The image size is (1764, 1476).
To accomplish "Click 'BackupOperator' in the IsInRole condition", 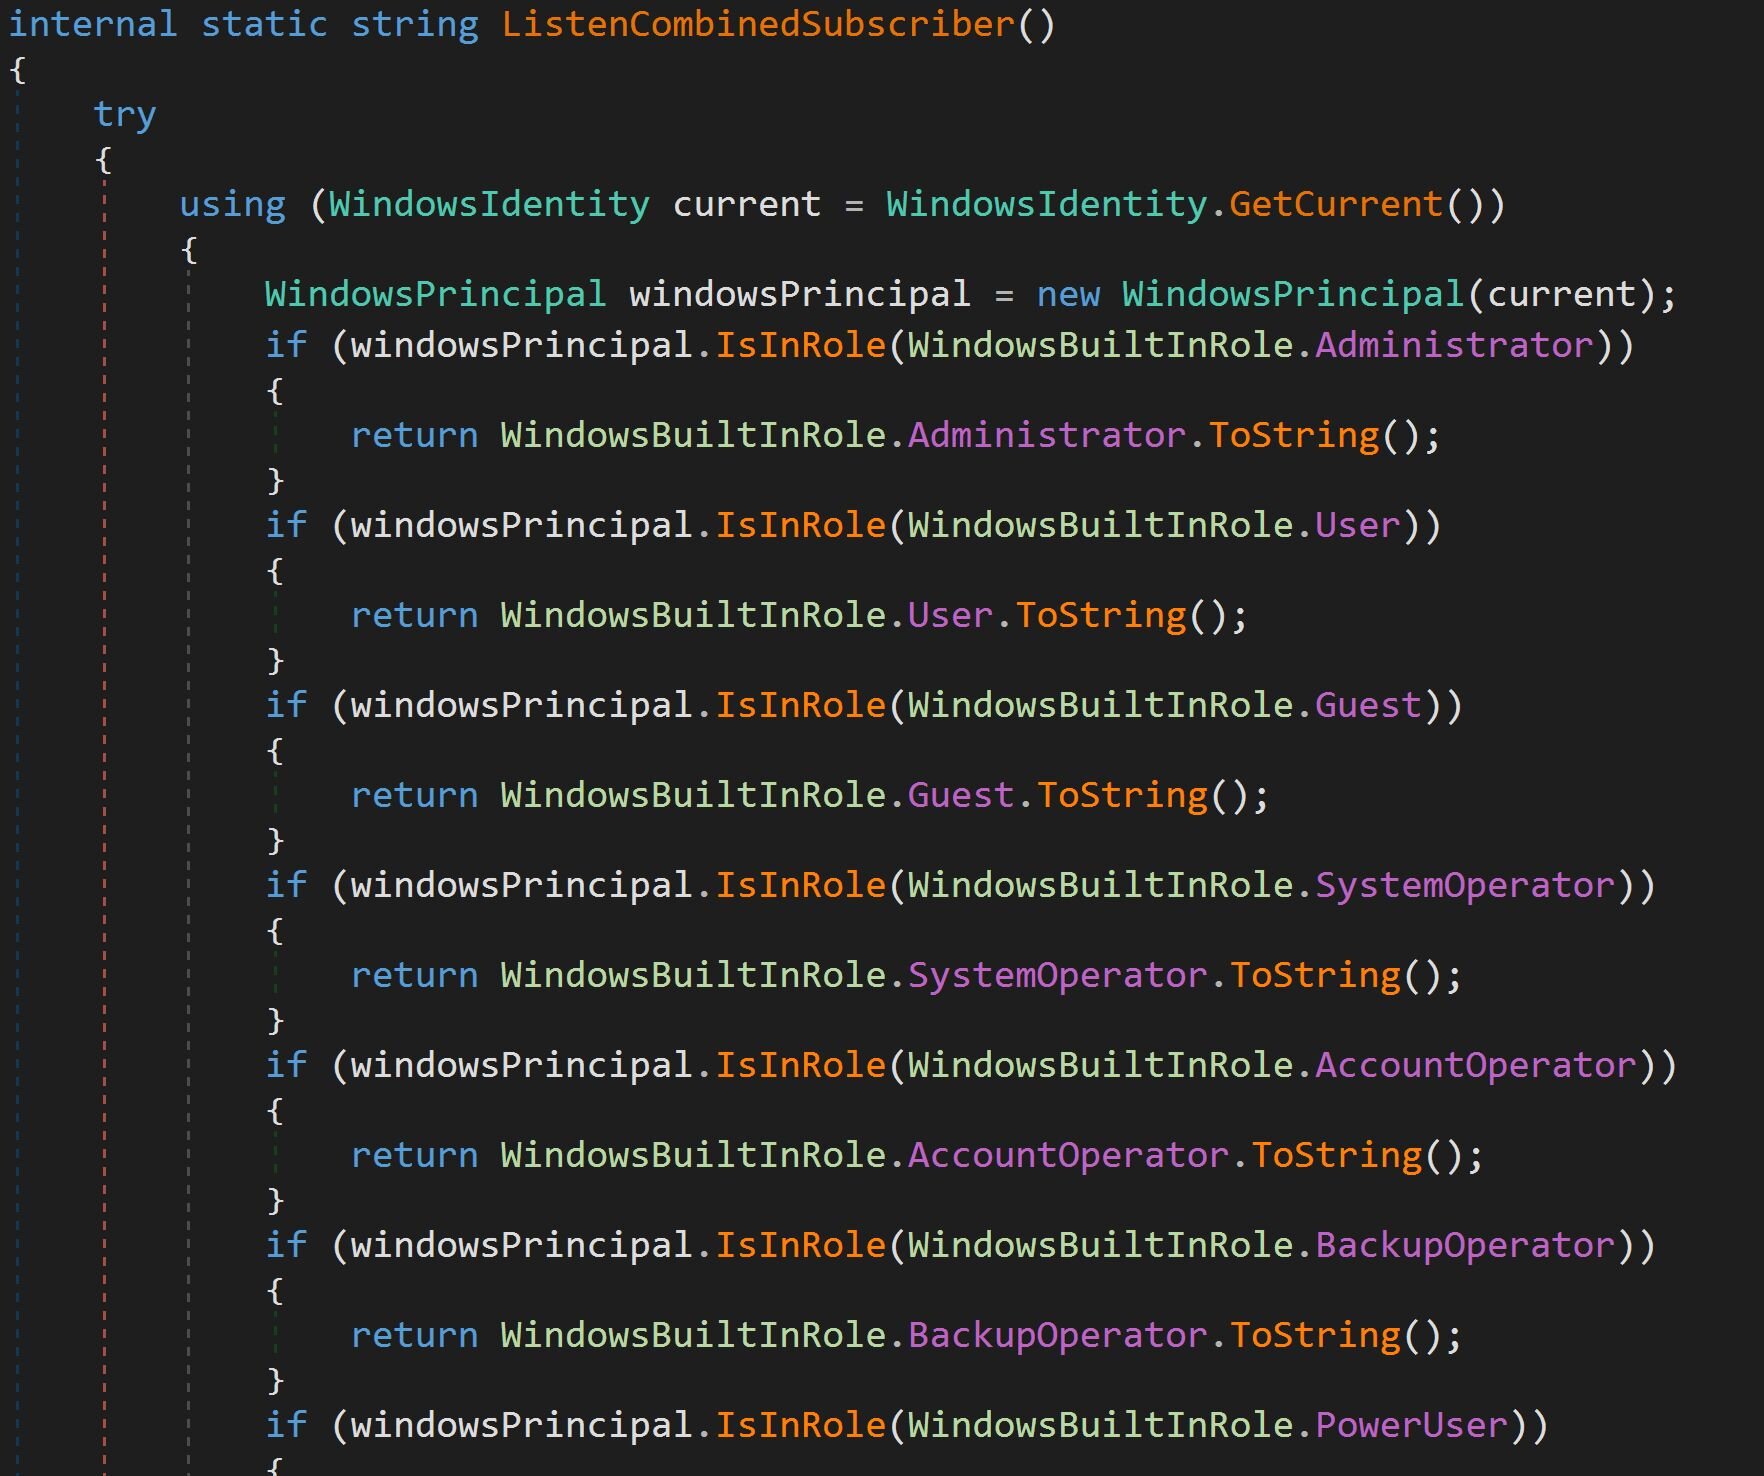I will (1465, 1246).
